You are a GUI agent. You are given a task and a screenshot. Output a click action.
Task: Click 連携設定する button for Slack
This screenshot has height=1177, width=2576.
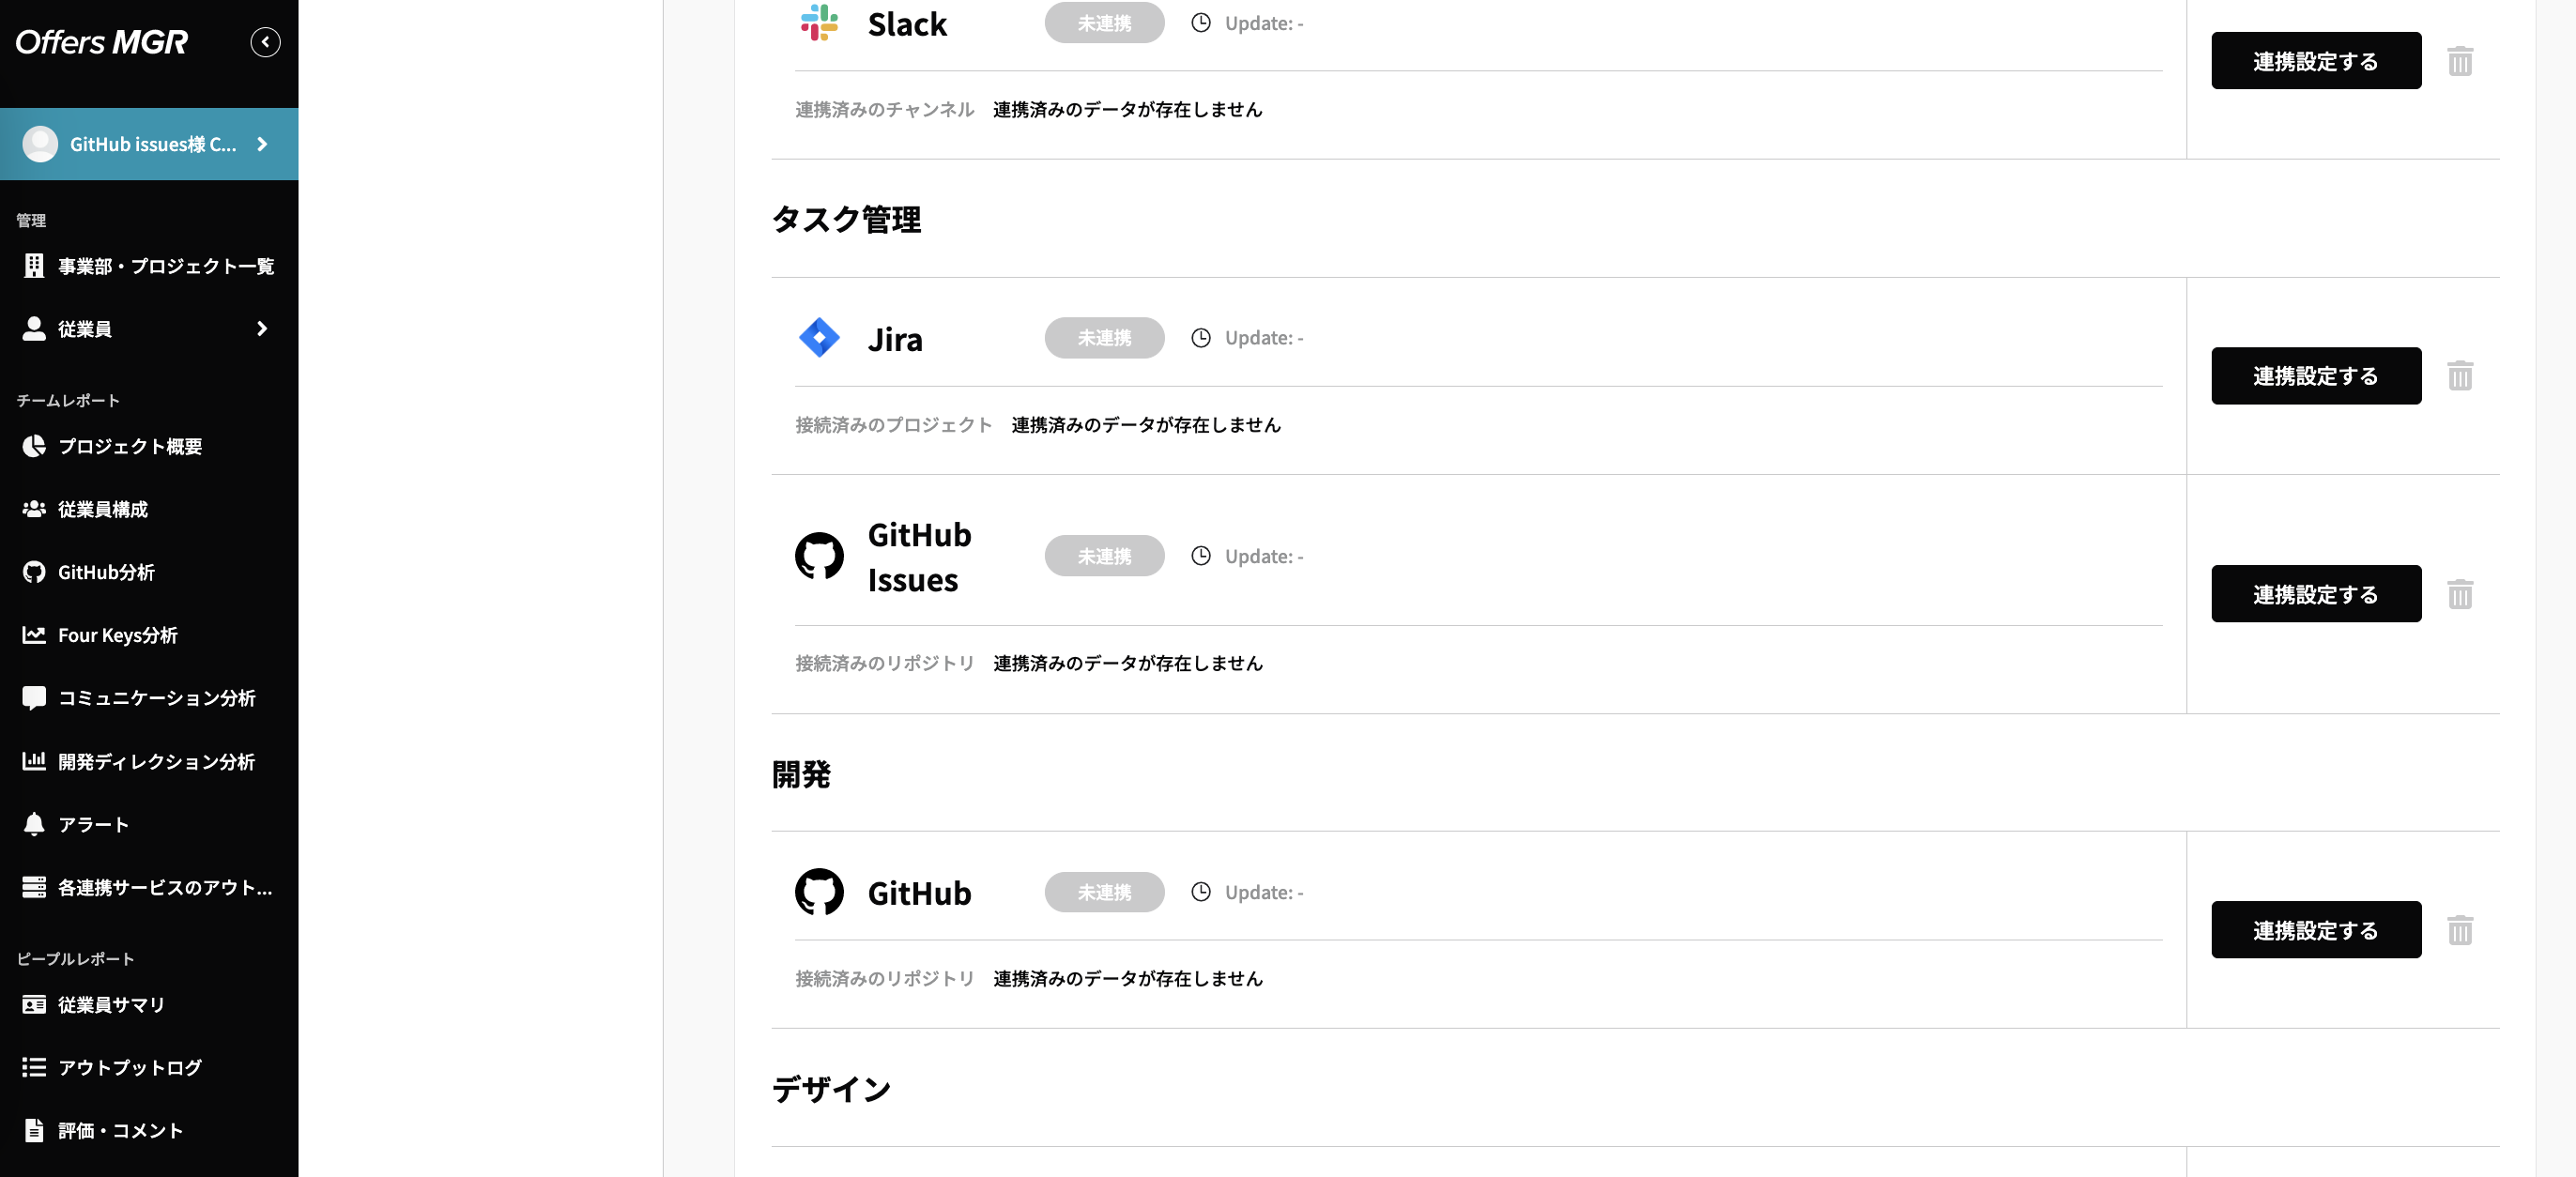[2316, 61]
